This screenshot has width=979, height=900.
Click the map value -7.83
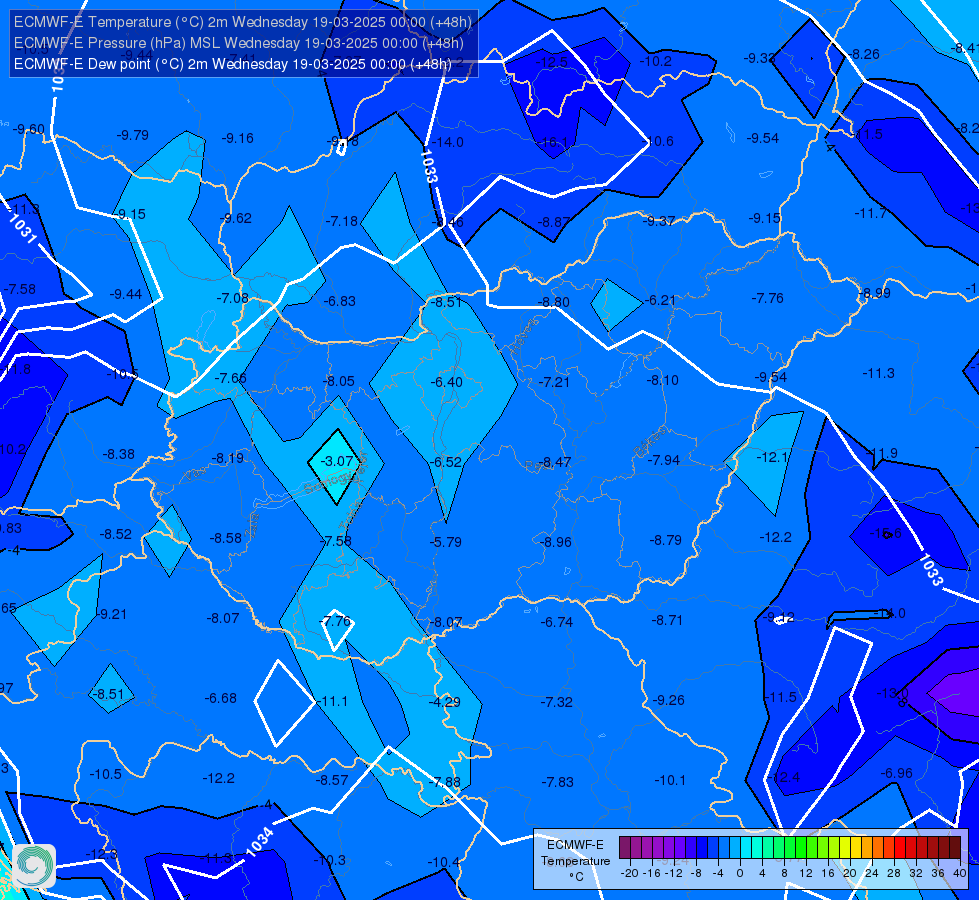557,782
